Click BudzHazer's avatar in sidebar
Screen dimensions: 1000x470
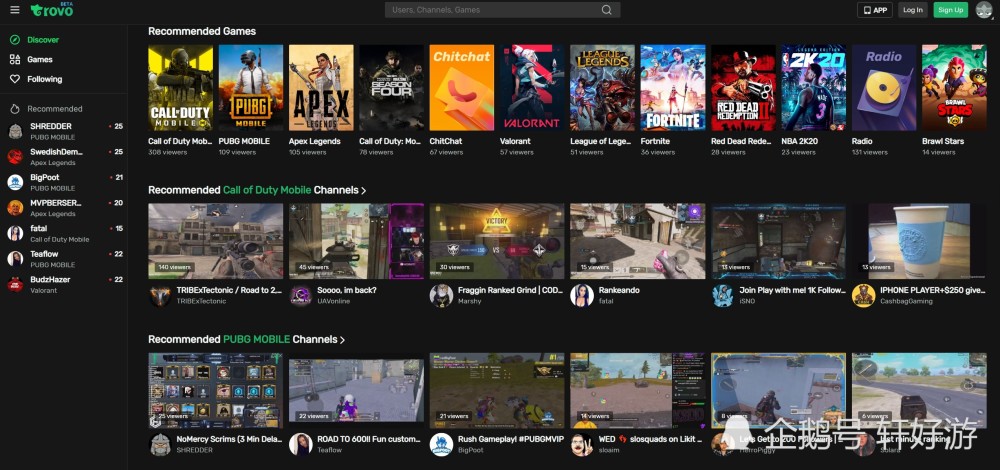click(x=15, y=284)
